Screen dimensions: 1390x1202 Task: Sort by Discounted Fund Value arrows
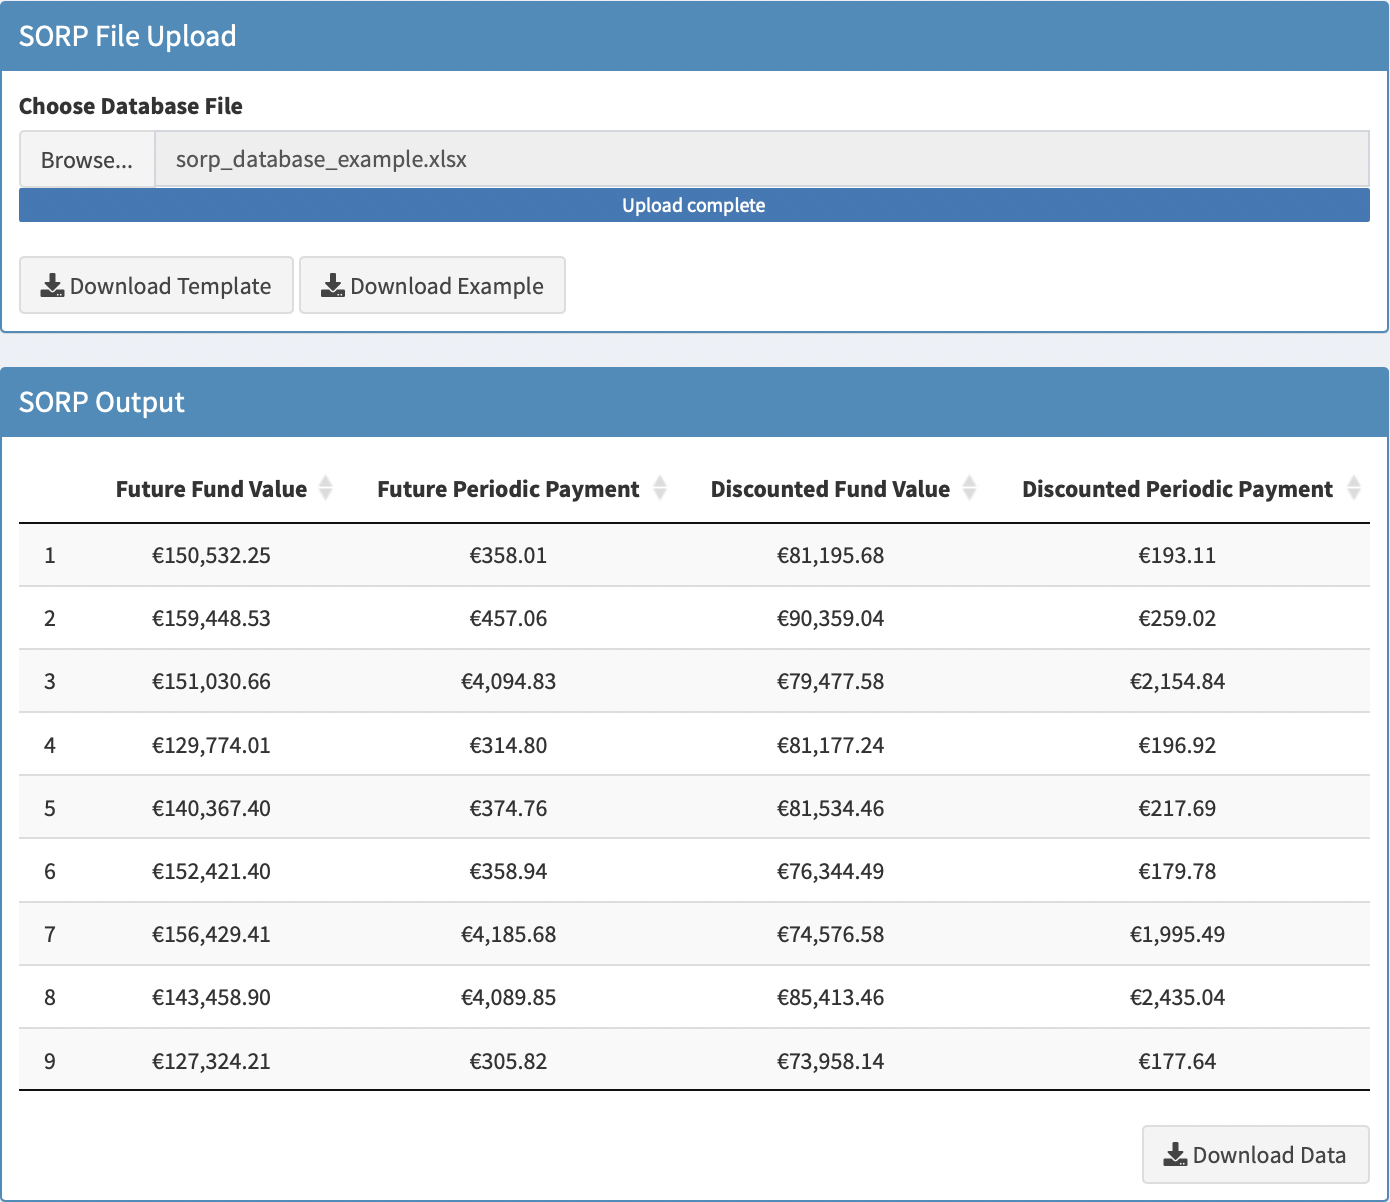coord(969,488)
